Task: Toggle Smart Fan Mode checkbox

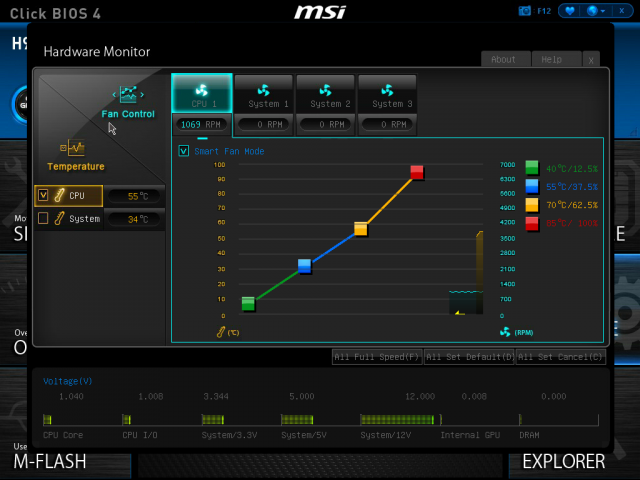Action: pos(184,151)
